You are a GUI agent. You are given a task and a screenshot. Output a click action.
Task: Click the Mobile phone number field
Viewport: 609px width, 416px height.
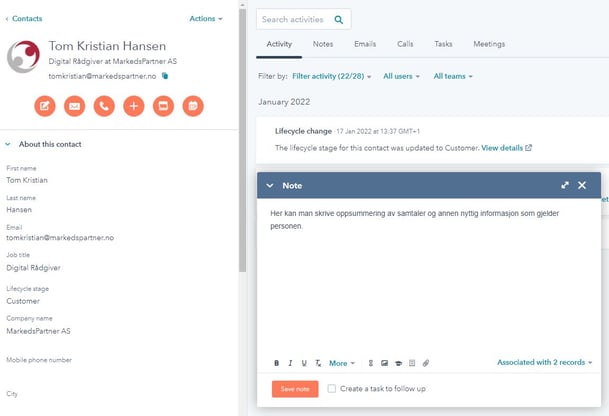click(x=39, y=360)
